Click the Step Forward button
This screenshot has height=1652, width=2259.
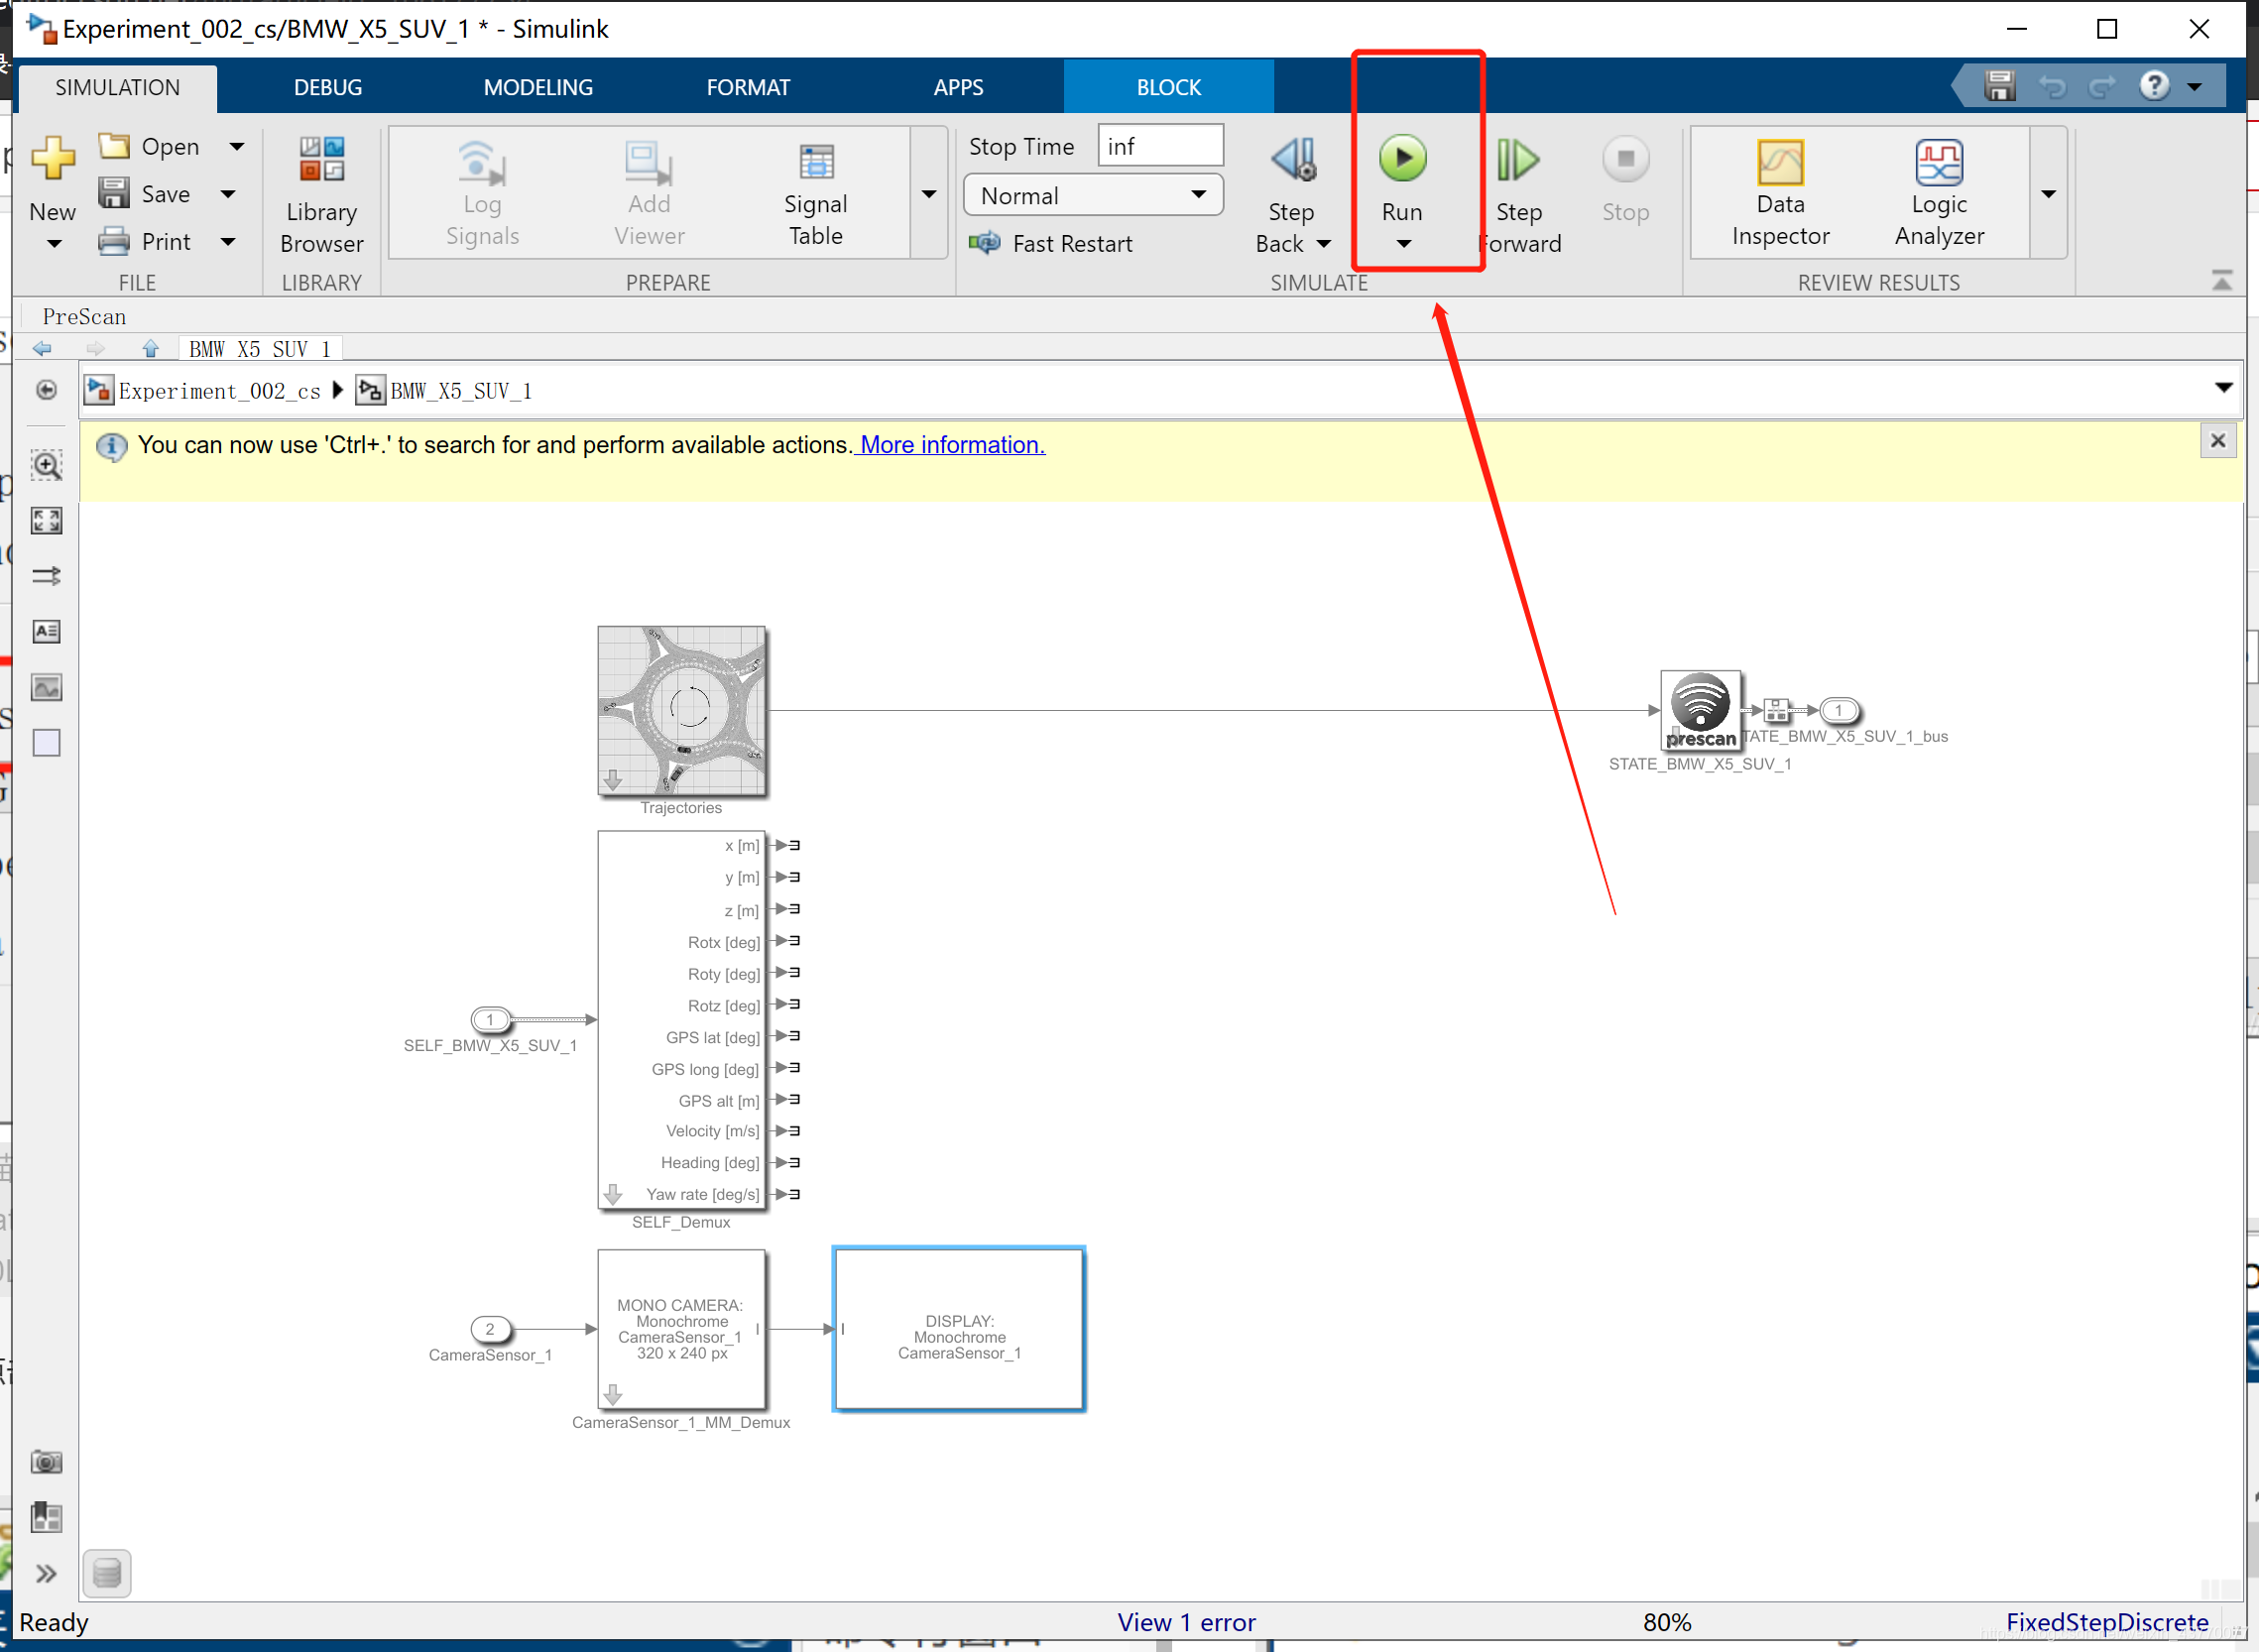coord(1518,195)
